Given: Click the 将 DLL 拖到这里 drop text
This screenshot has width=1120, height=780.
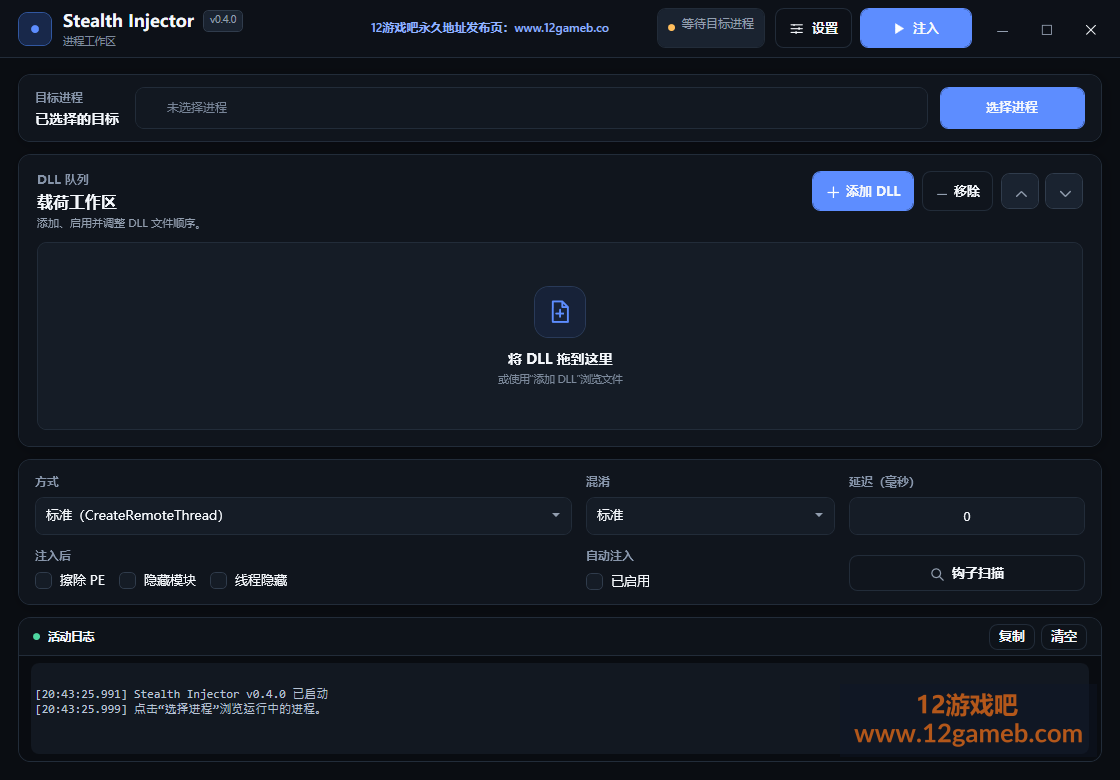Looking at the screenshot, I should click(x=560, y=359).
